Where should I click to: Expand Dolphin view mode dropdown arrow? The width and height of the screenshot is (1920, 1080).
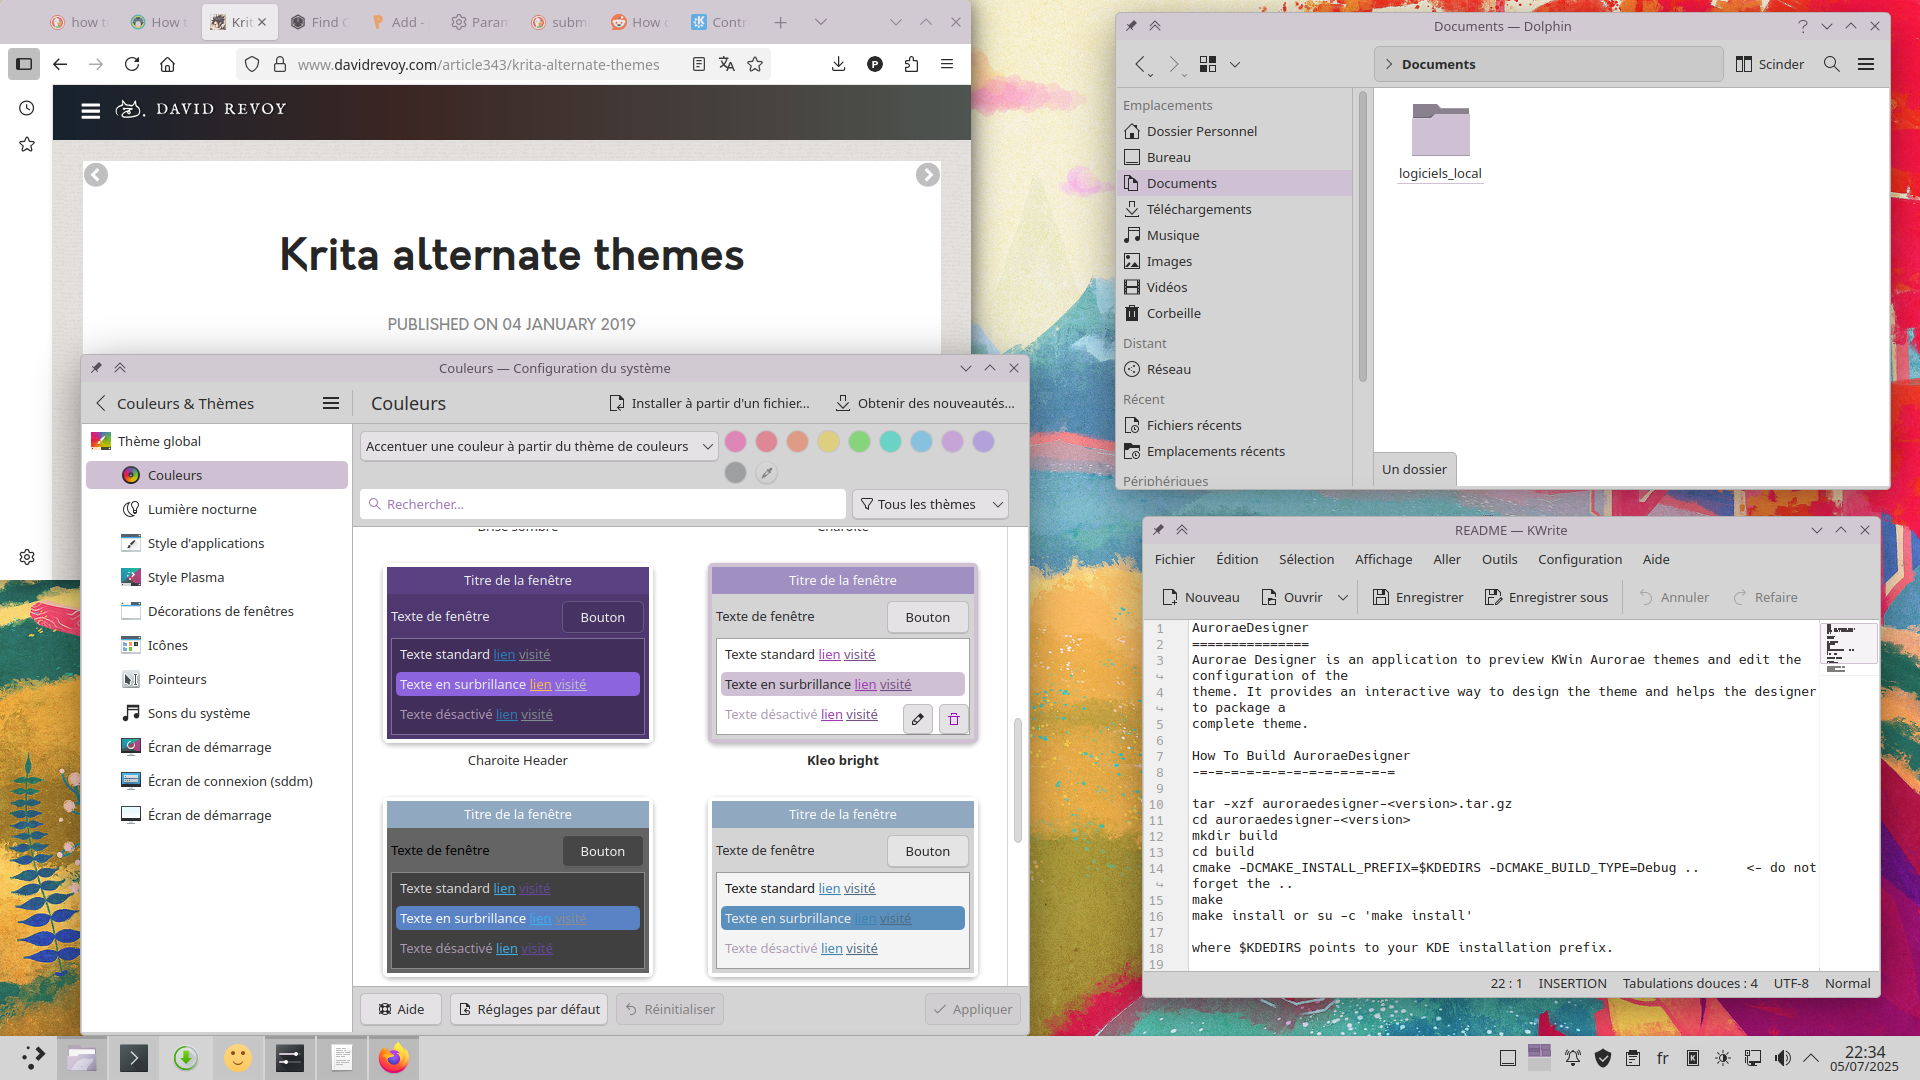1235,64
